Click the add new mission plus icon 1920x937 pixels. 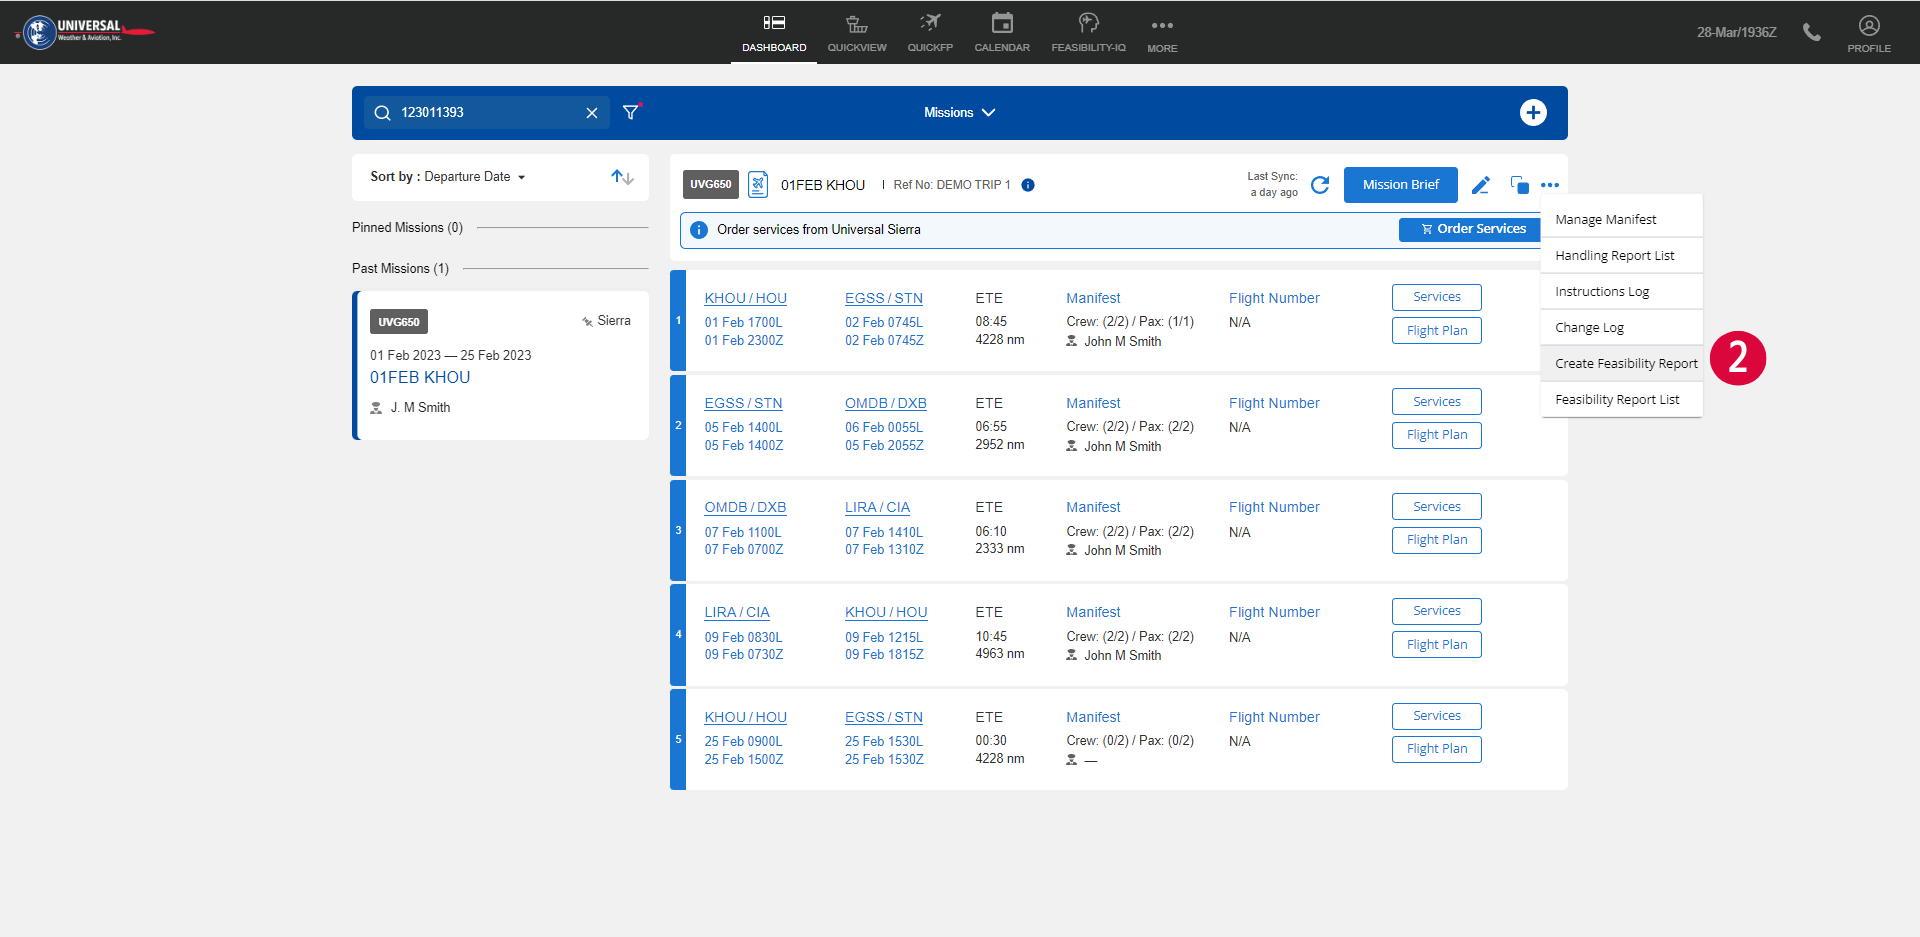point(1533,113)
